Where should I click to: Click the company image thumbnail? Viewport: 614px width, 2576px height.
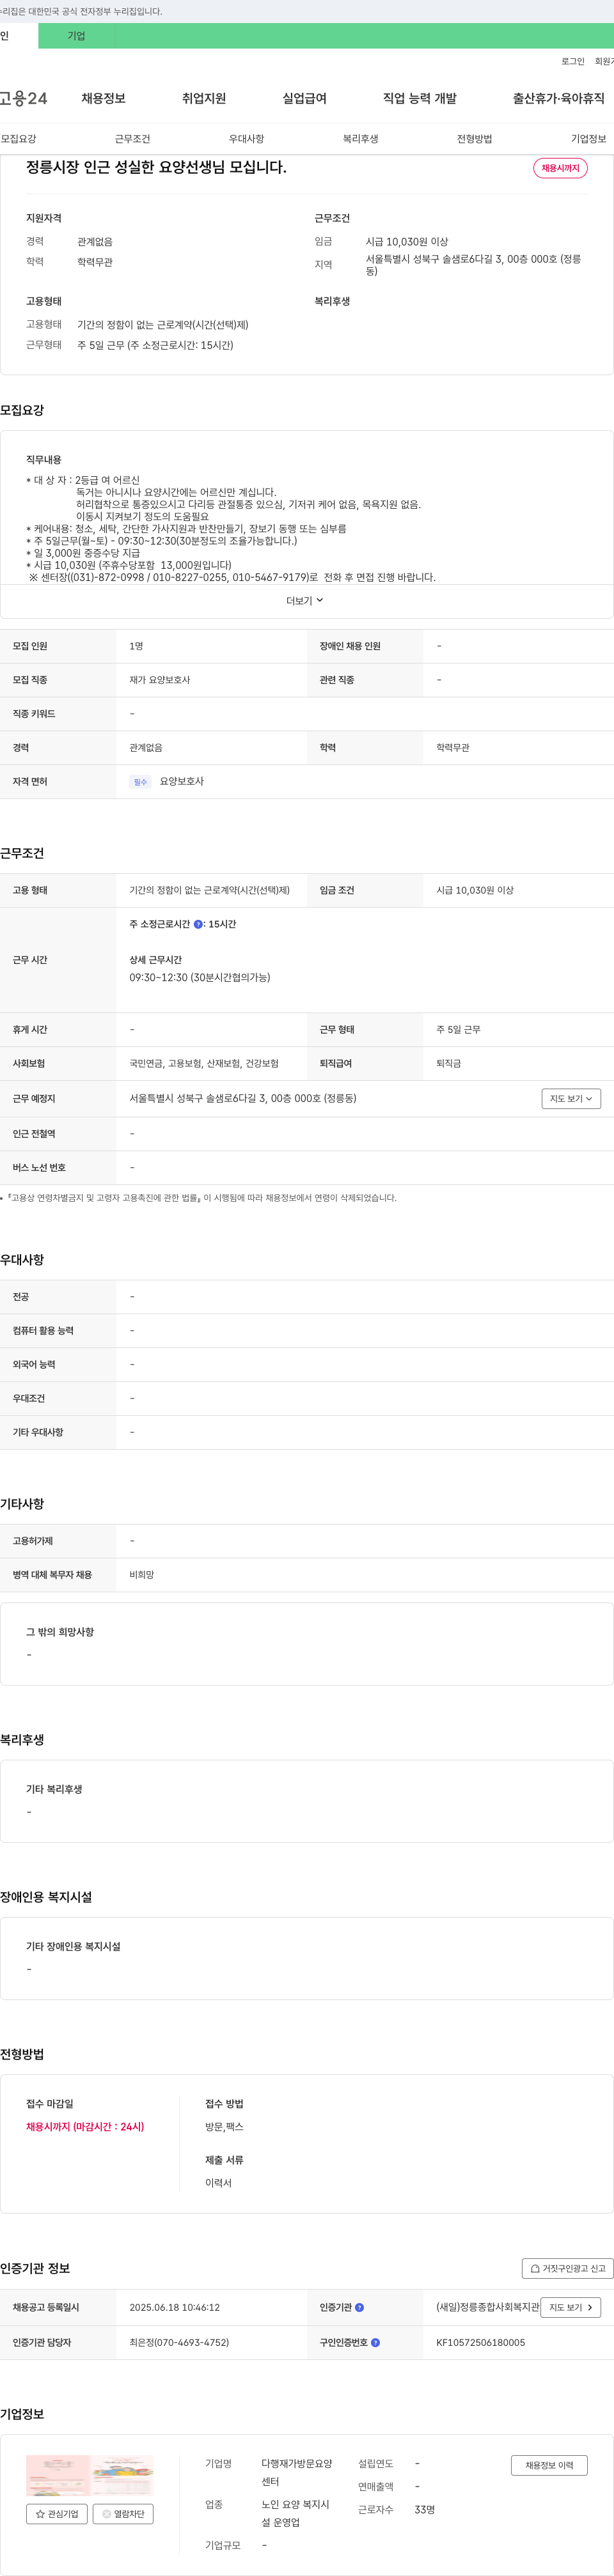pyautogui.click(x=90, y=2475)
